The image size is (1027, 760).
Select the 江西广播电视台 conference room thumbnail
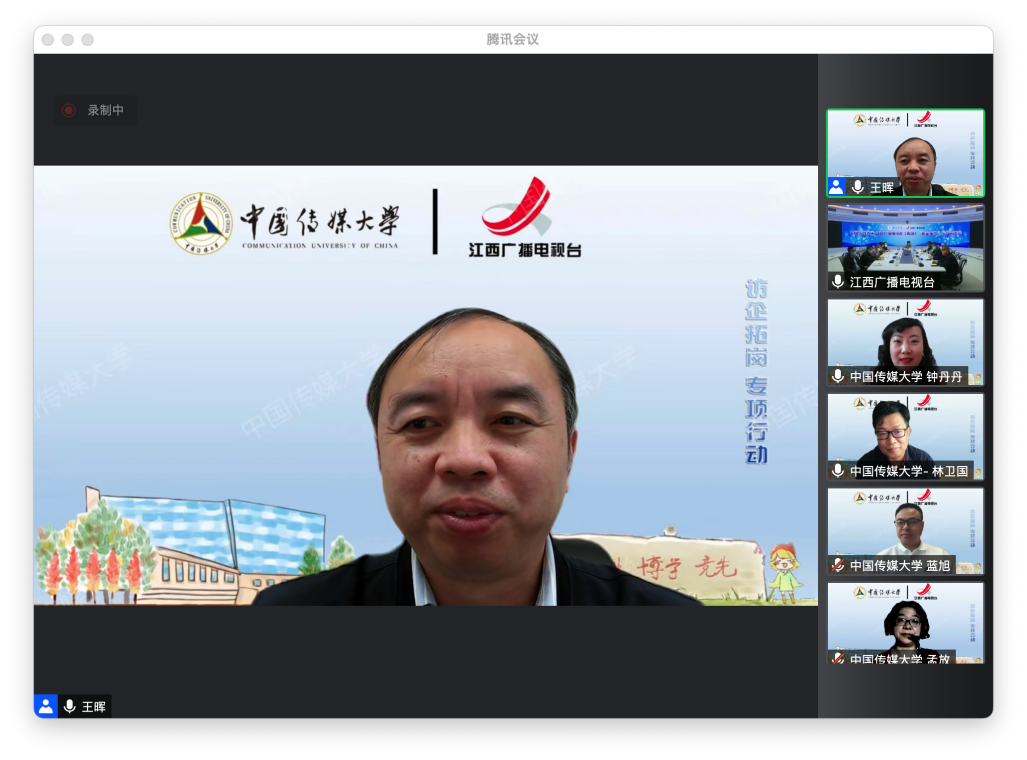click(x=905, y=240)
